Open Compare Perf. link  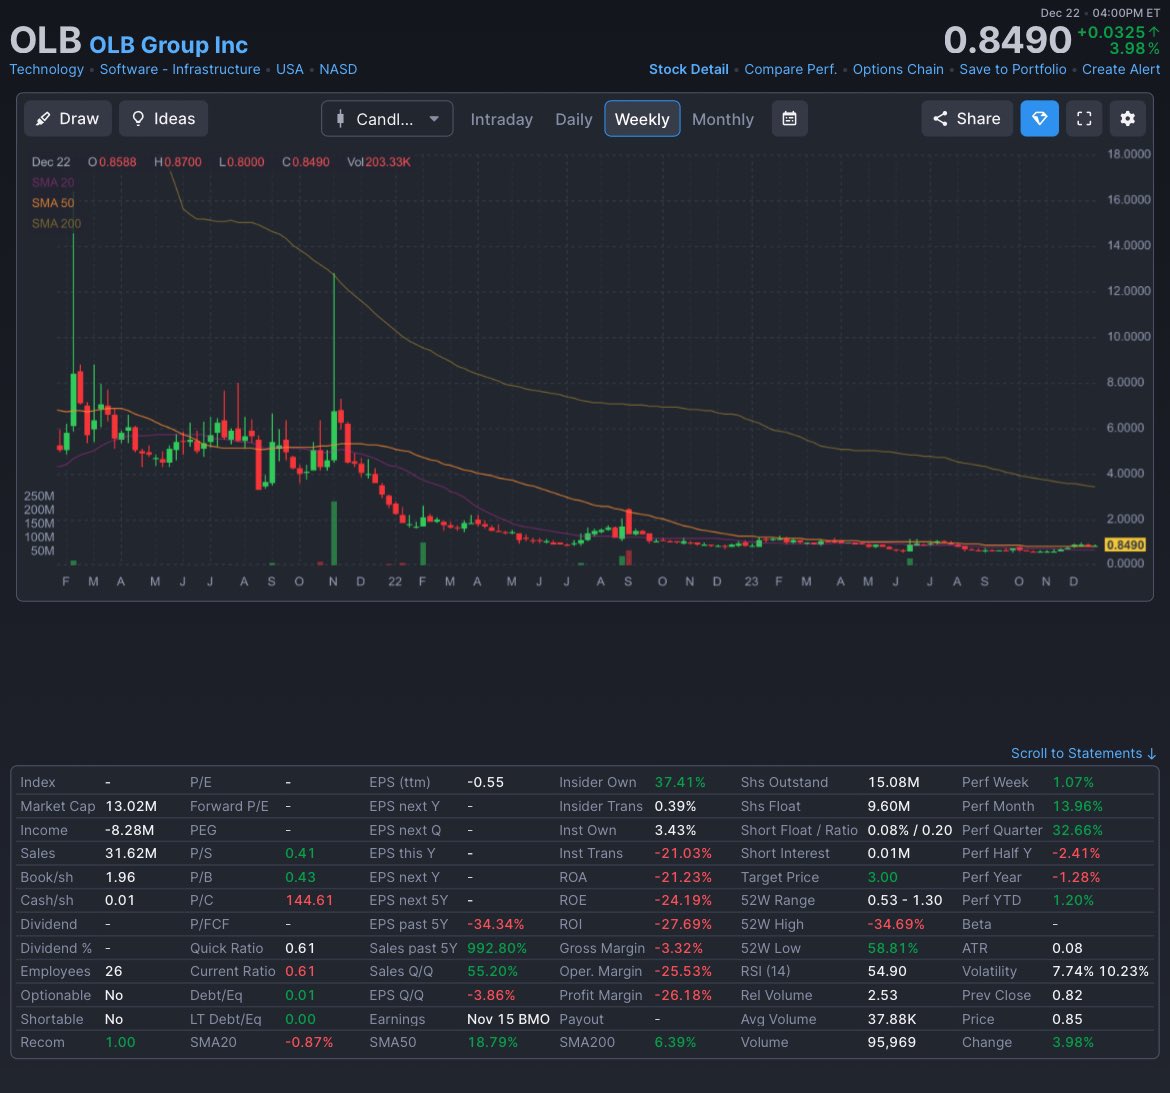(x=790, y=69)
